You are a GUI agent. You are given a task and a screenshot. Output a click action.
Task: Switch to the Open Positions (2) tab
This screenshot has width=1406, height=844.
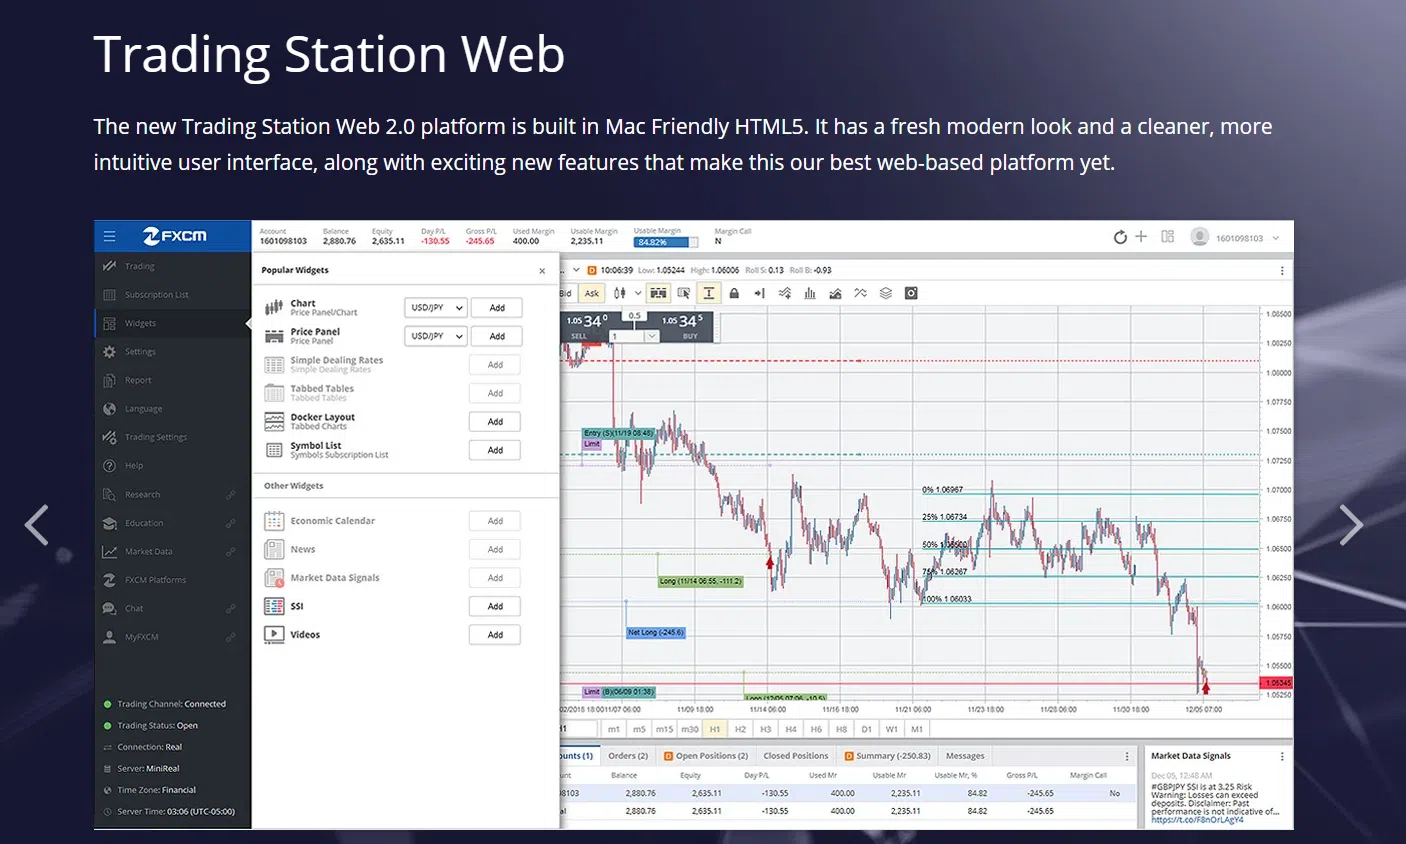click(x=706, y=756)
